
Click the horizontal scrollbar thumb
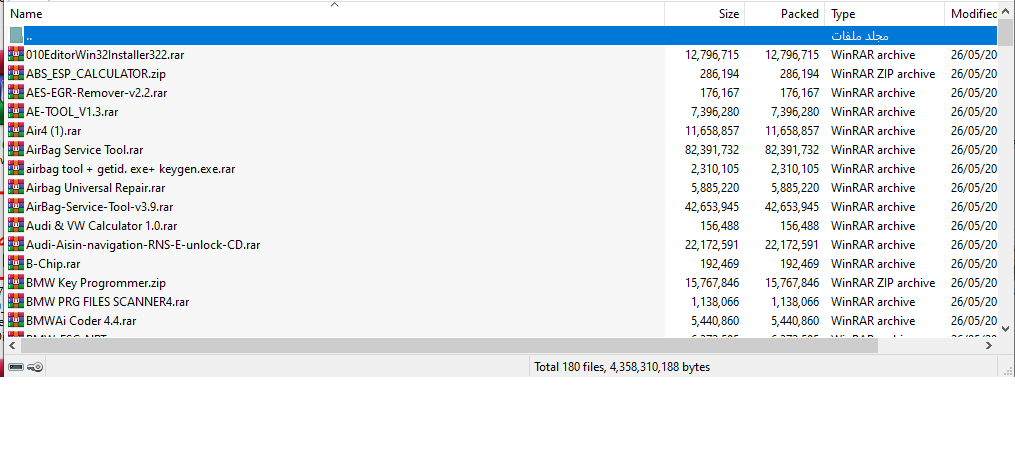(448, 346)
